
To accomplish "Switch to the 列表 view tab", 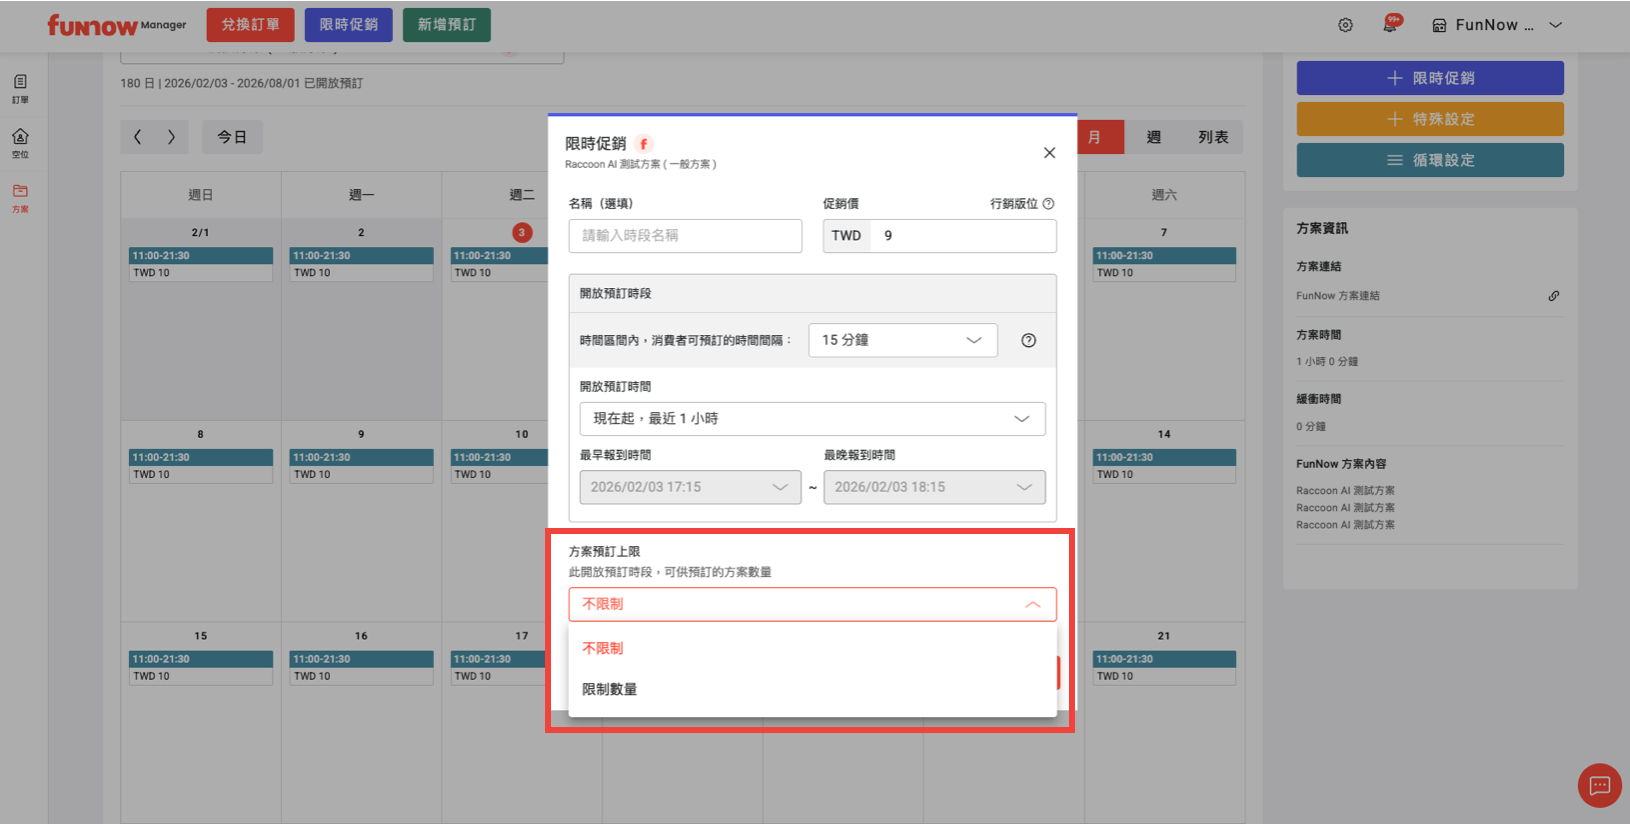I will click(x=1212, y=137).
